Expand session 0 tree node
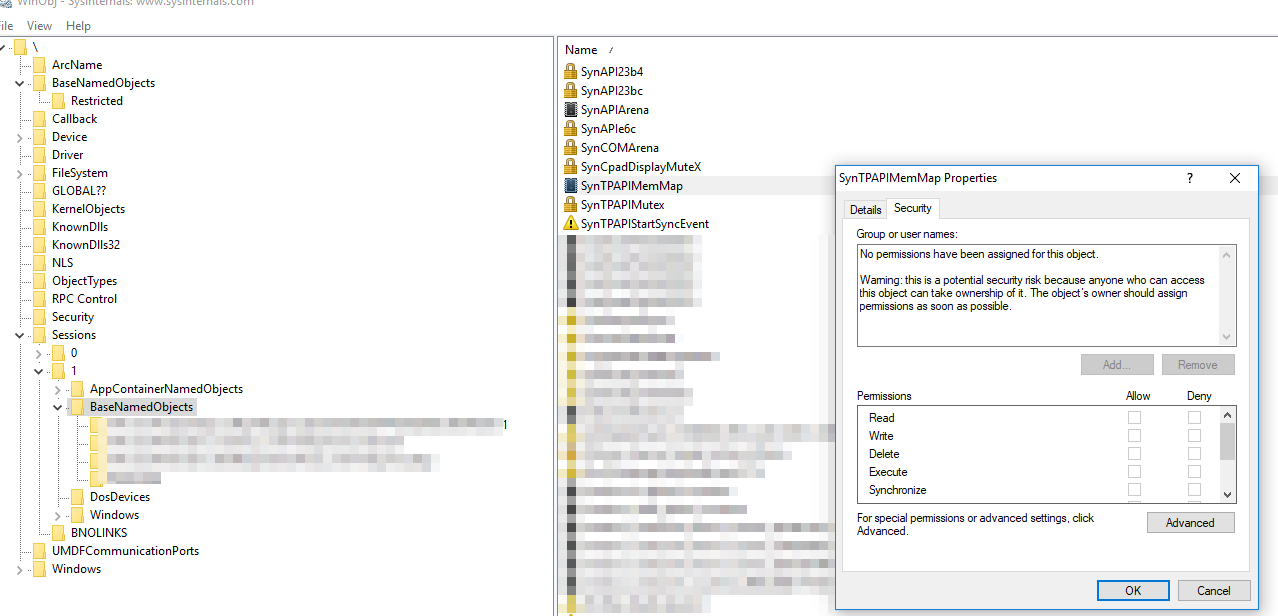The image size is (1278, 616). pyautogui.click(x=39, y=353)
